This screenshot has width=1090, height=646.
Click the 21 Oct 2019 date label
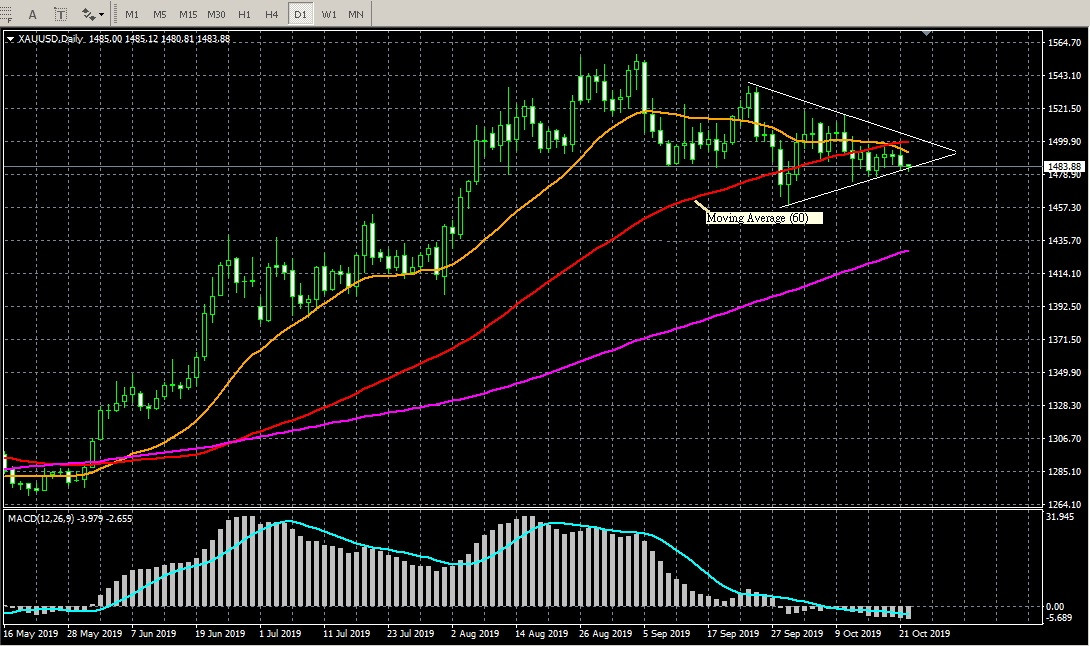925,633
